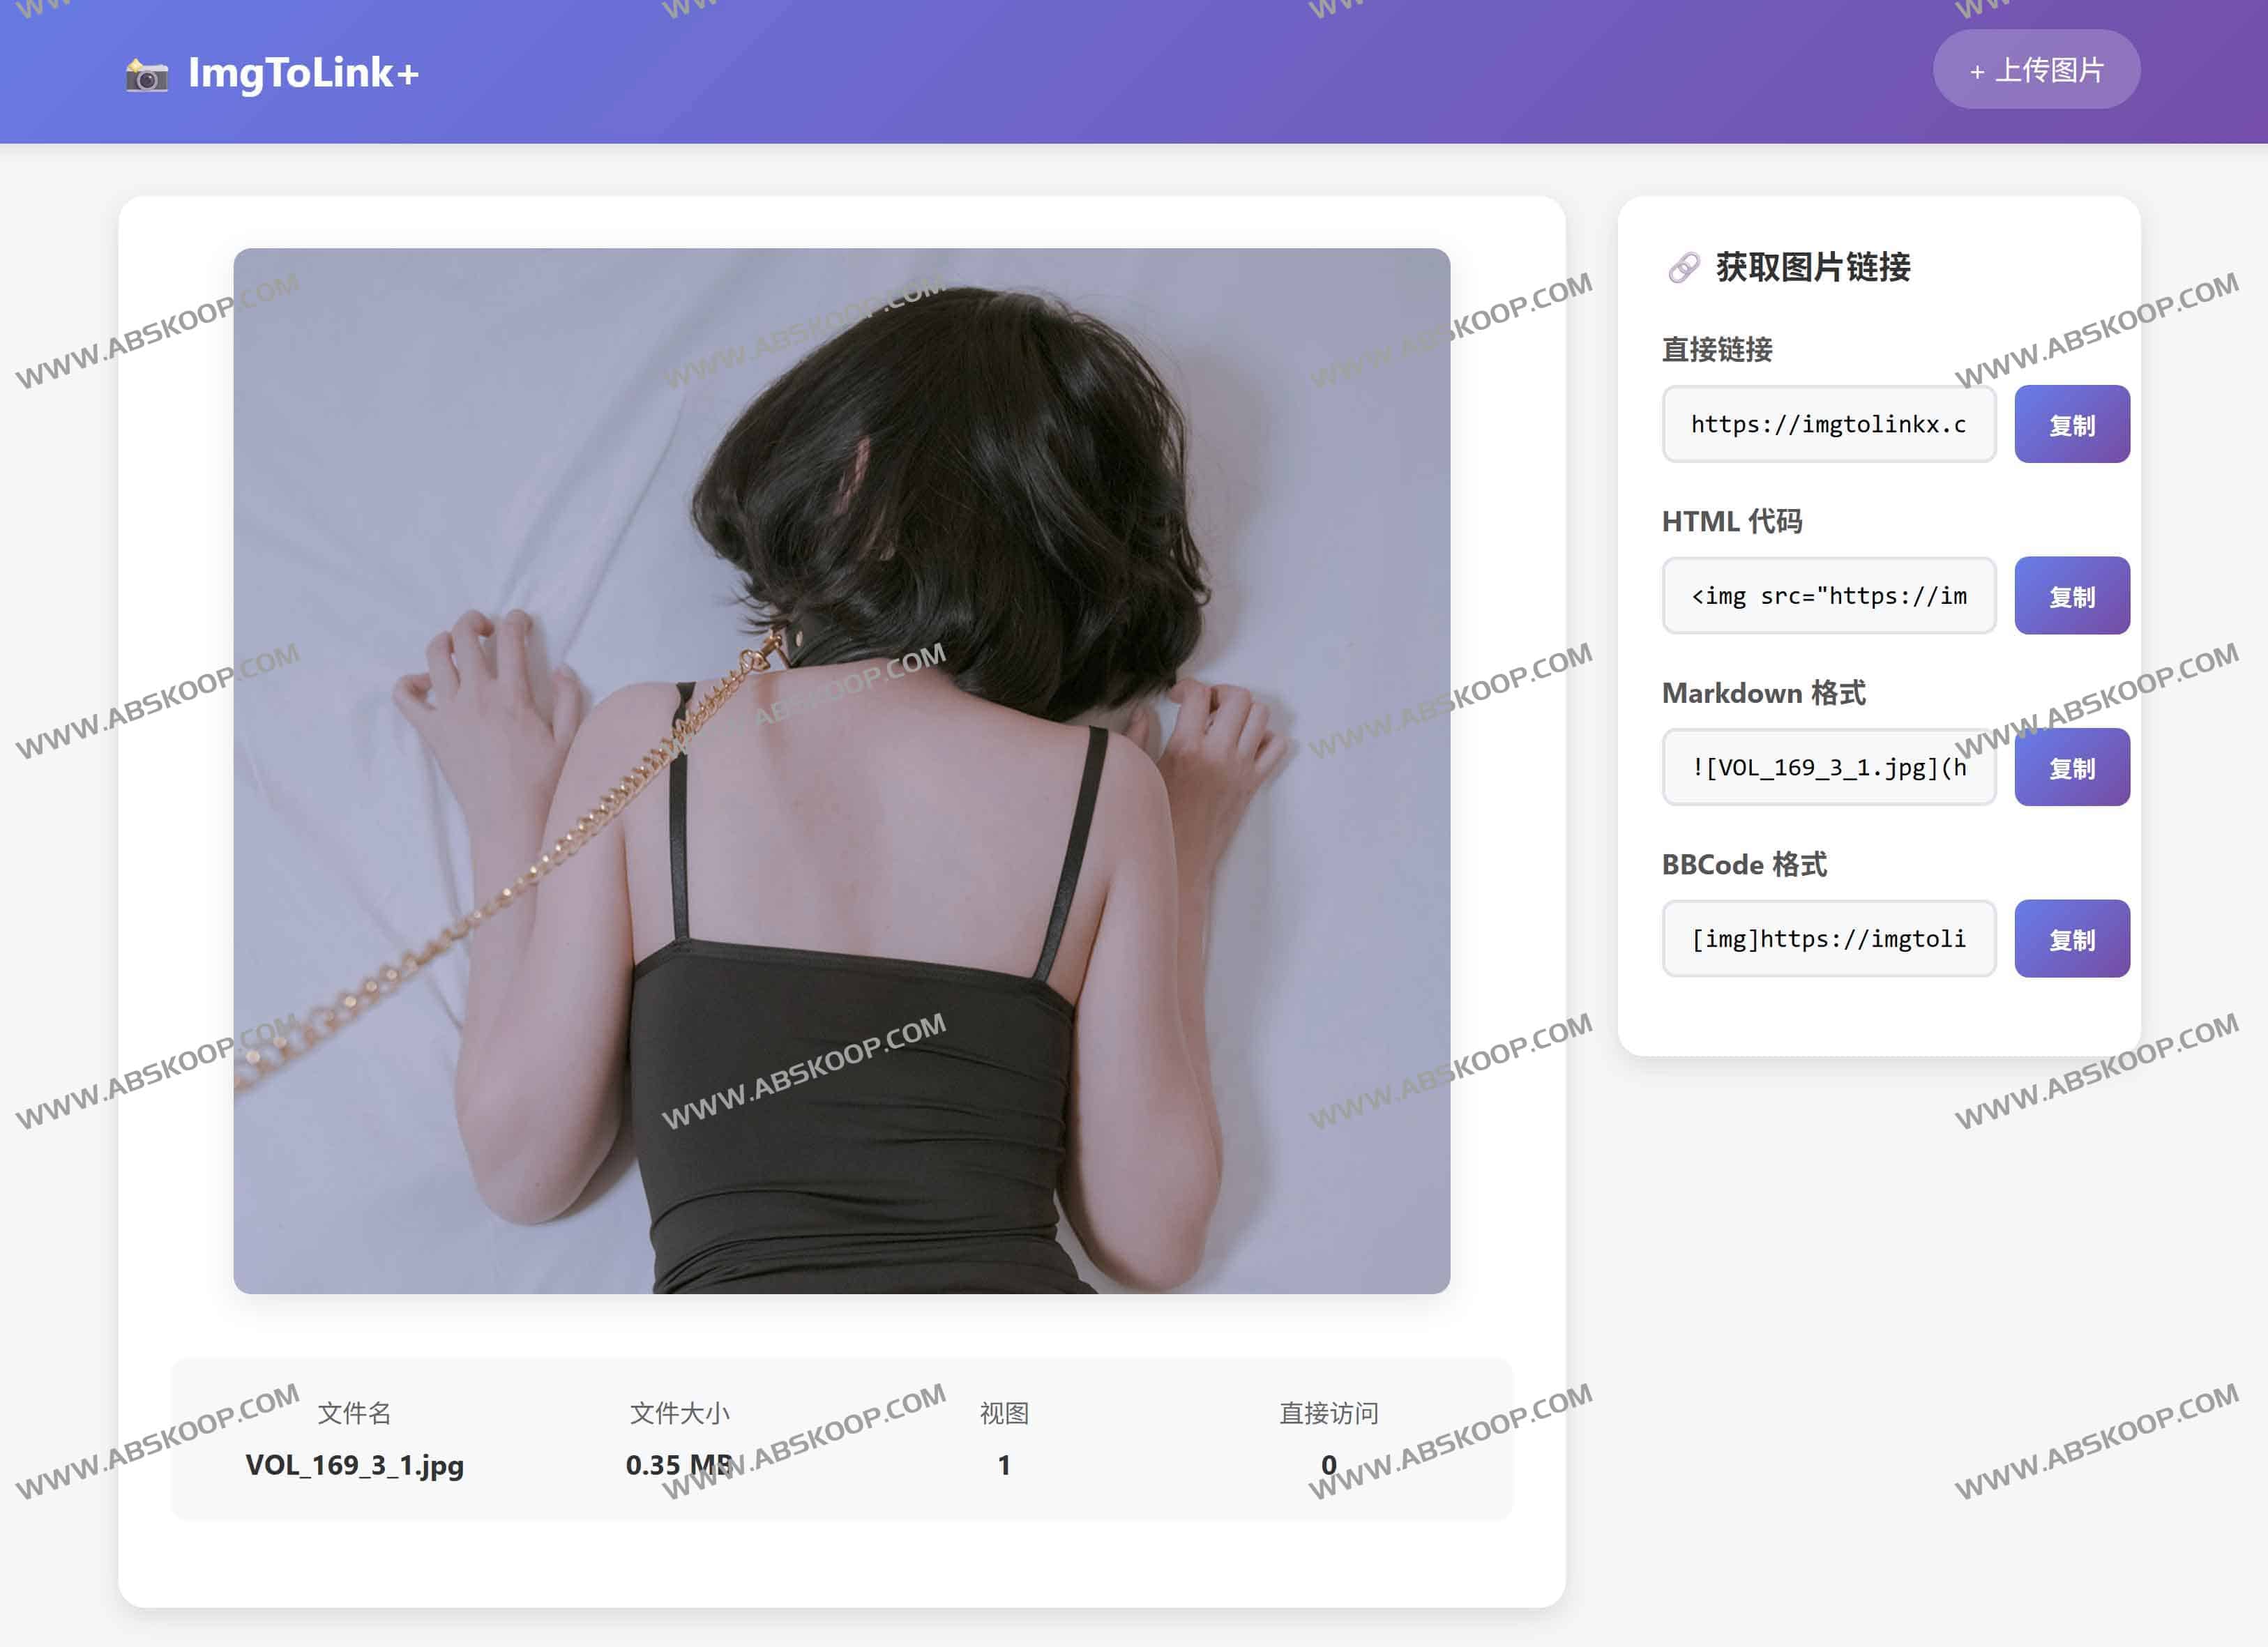
Task: Click the camera logo icon
Action: [147, 75]
